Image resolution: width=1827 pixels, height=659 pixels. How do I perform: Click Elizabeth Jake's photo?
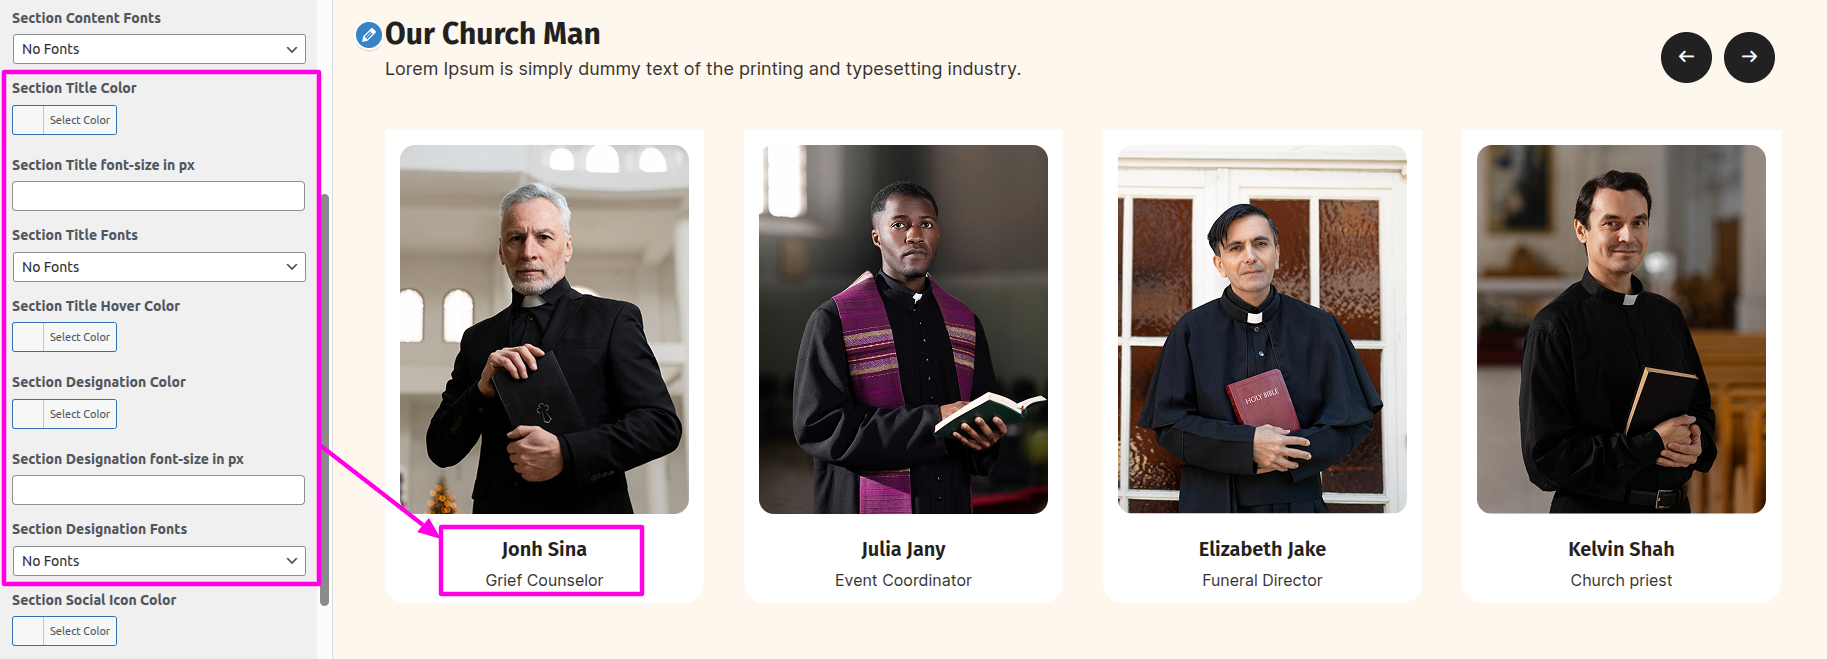(x=1262, y=329)
